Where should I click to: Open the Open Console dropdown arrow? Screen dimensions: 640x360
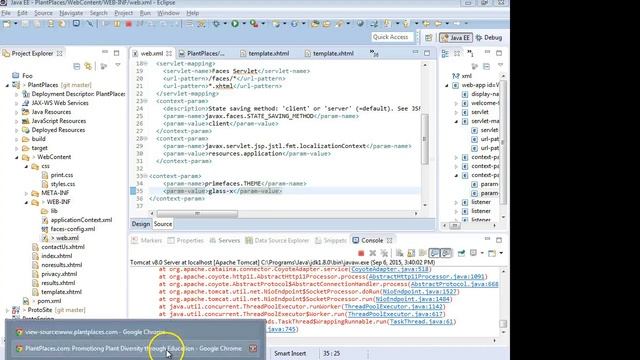pyautogui.click(x=501, y=253)
